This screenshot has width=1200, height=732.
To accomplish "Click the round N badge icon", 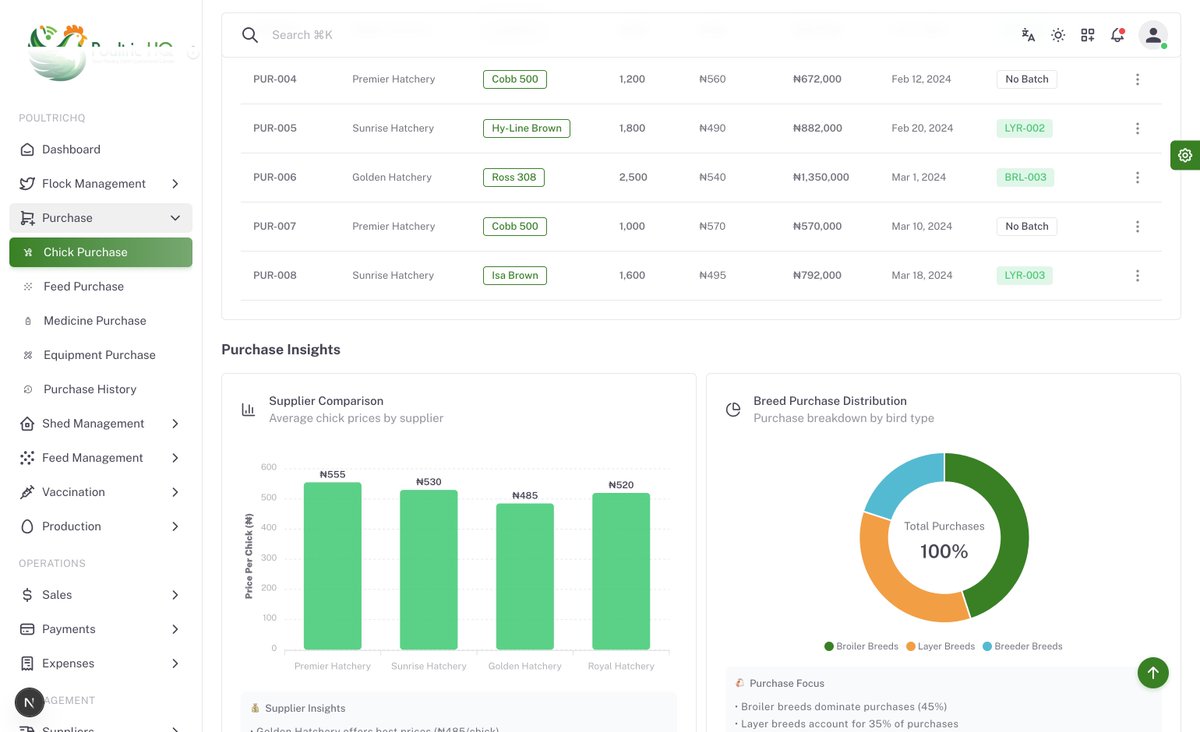I will pos(29,703).
